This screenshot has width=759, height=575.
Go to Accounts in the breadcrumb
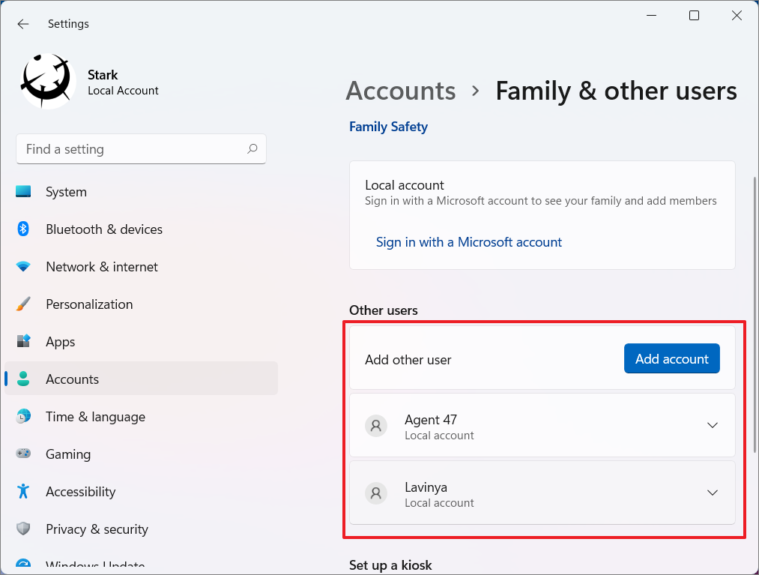pos(401,91)
